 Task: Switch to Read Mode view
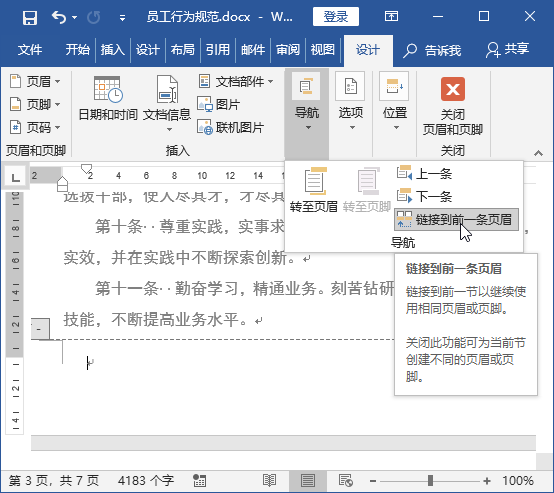pos(270,481)
